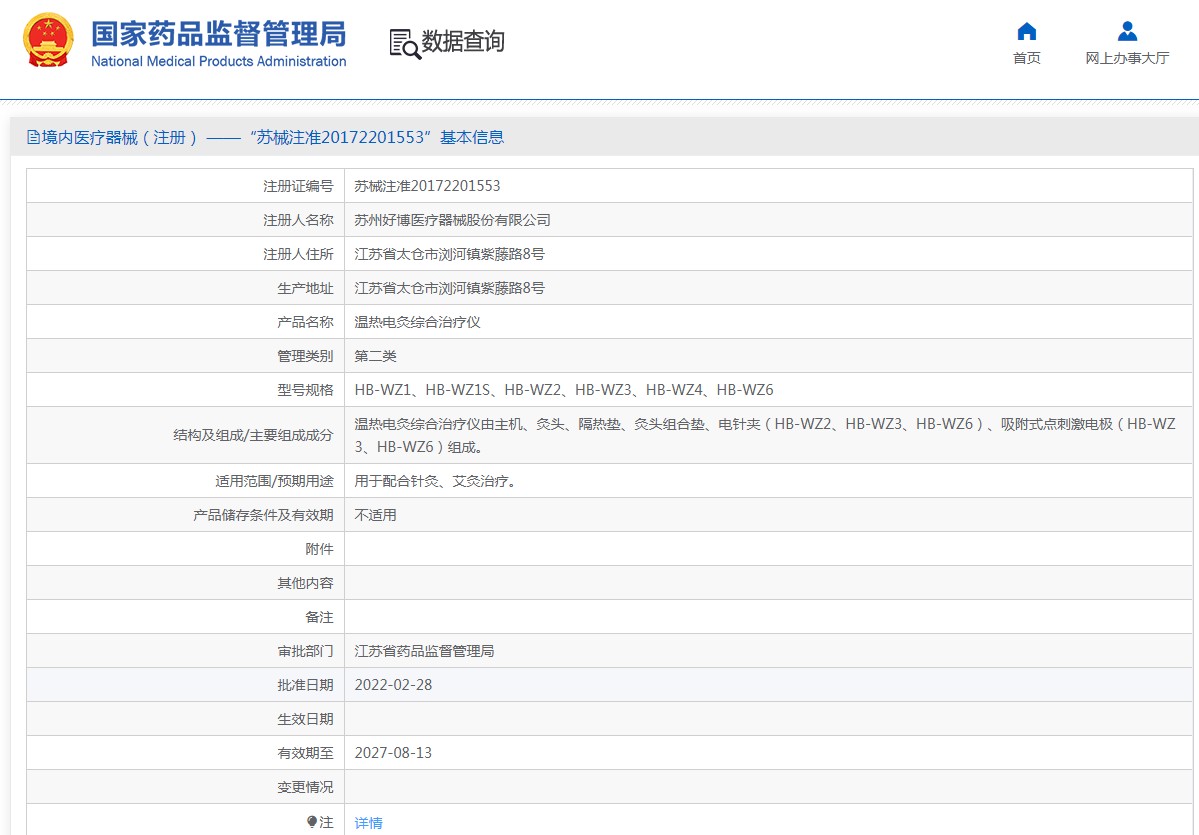Click the 不适用 storage condition value
This screenshot has width=1199, height=835.
pos(375,515)
